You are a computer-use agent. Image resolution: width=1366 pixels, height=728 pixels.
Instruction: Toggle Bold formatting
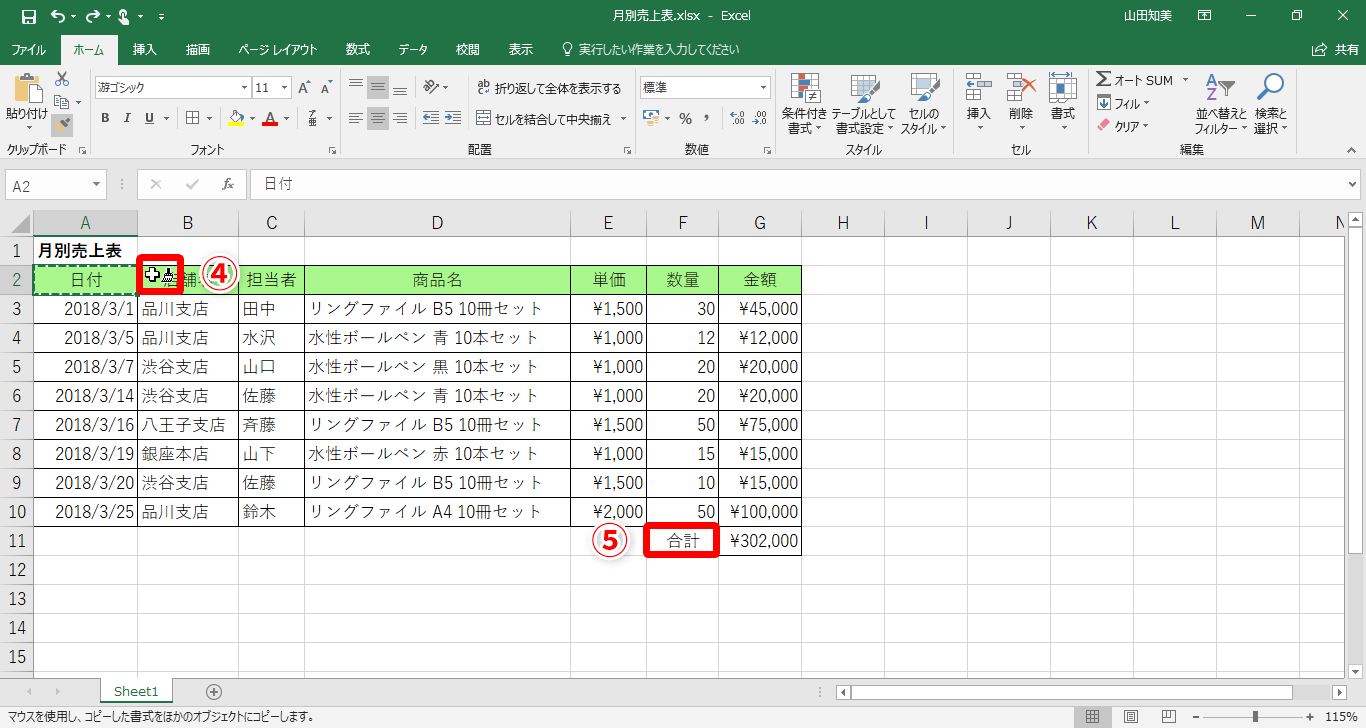pyautogui.click(x=105, y=119)
